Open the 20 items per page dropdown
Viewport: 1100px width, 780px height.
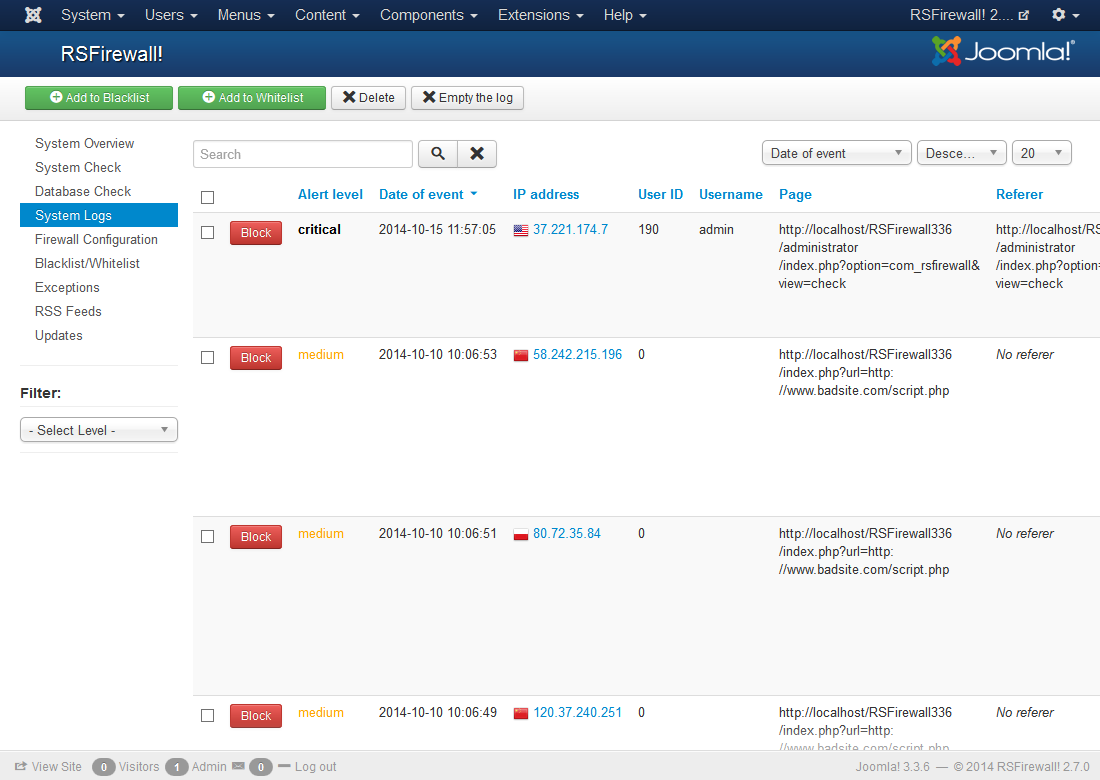click(1042, 153)
